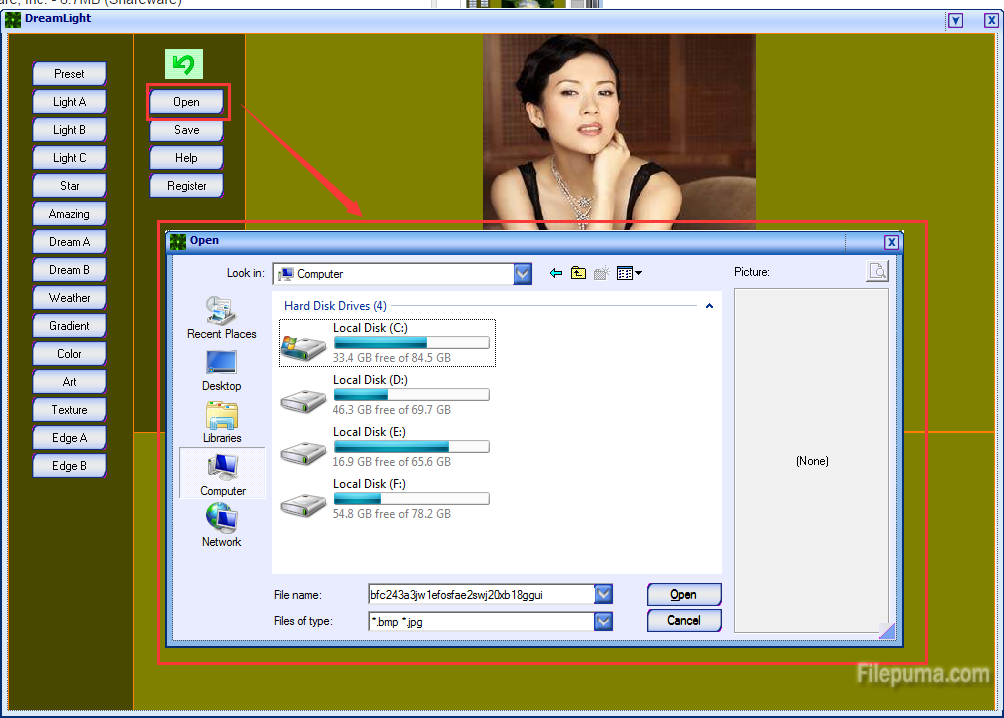Select Recent Places in sidebar

click(222, 318)
